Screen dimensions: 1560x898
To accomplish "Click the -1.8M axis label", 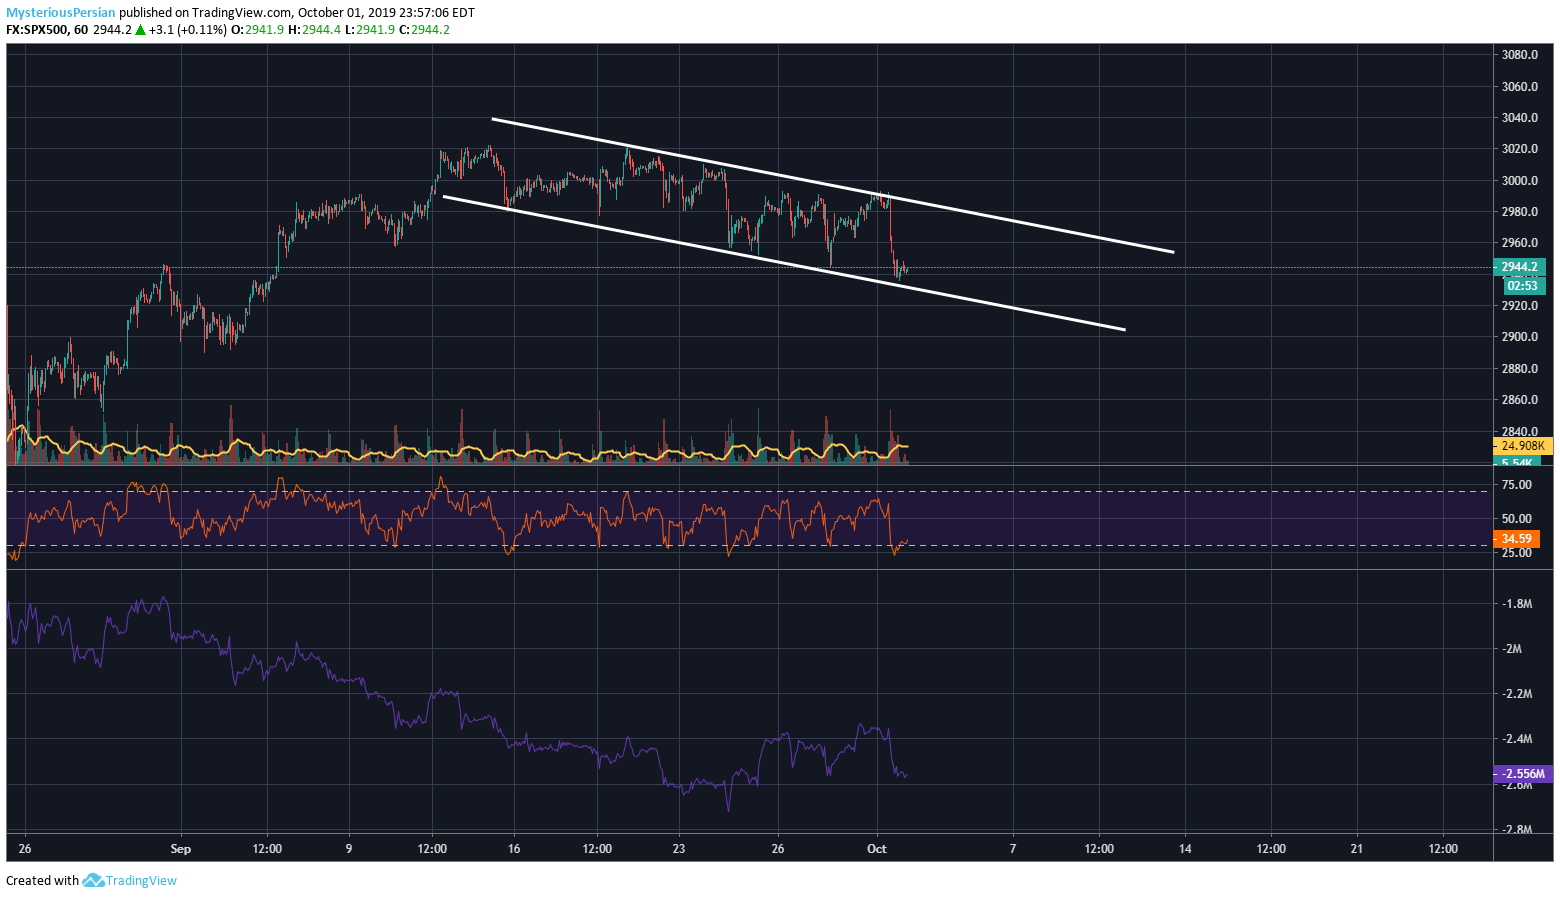I will click(1518, 604).
